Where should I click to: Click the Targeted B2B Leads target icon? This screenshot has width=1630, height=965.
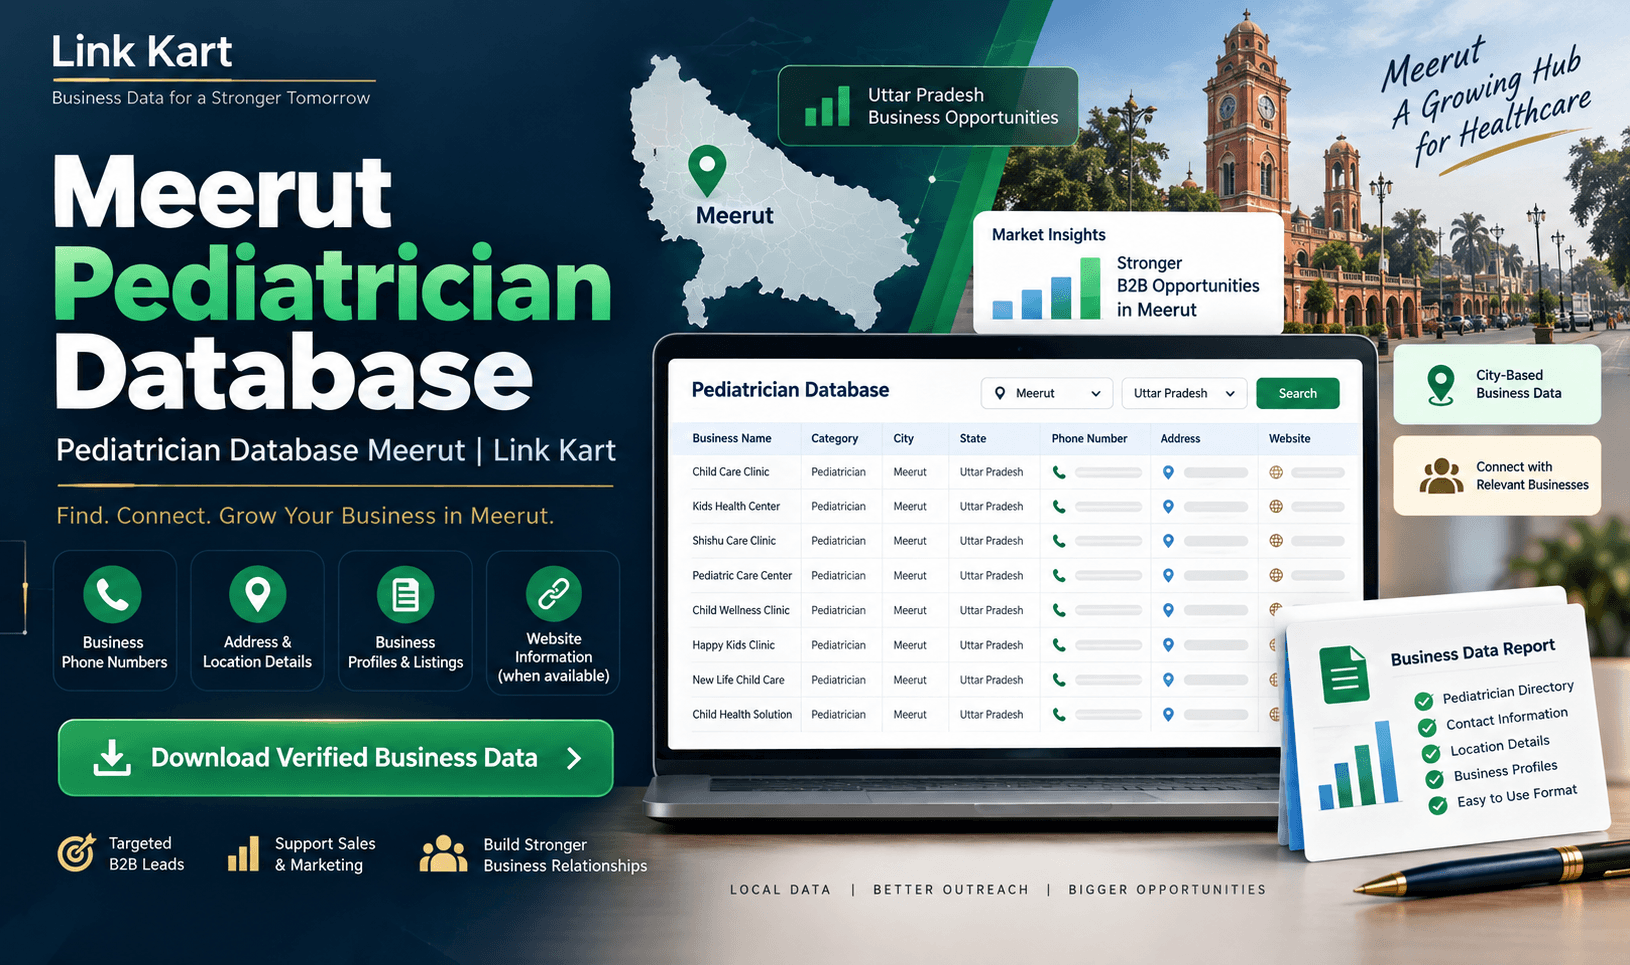point(77,853)
